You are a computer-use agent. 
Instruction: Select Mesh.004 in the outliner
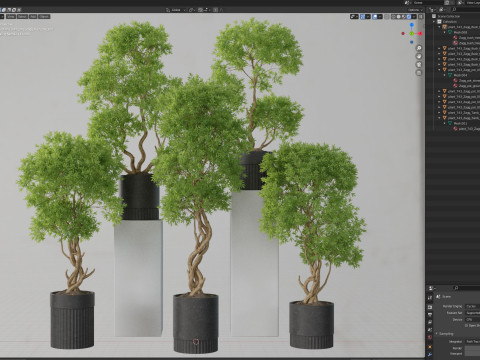pyautogui.click(x=460, y=75)
